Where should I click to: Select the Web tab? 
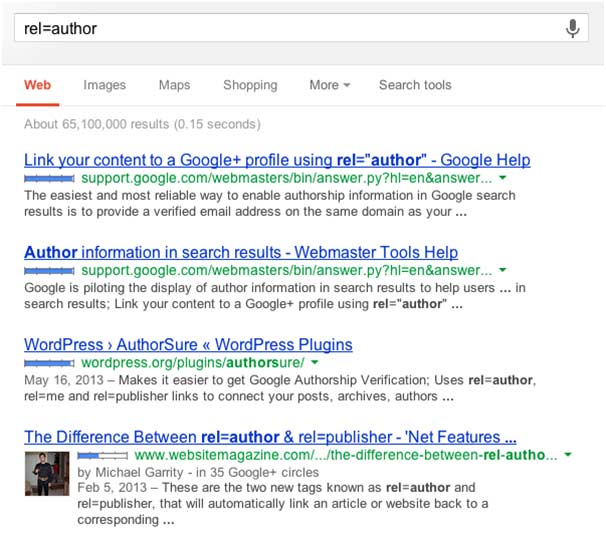[37, 85]
